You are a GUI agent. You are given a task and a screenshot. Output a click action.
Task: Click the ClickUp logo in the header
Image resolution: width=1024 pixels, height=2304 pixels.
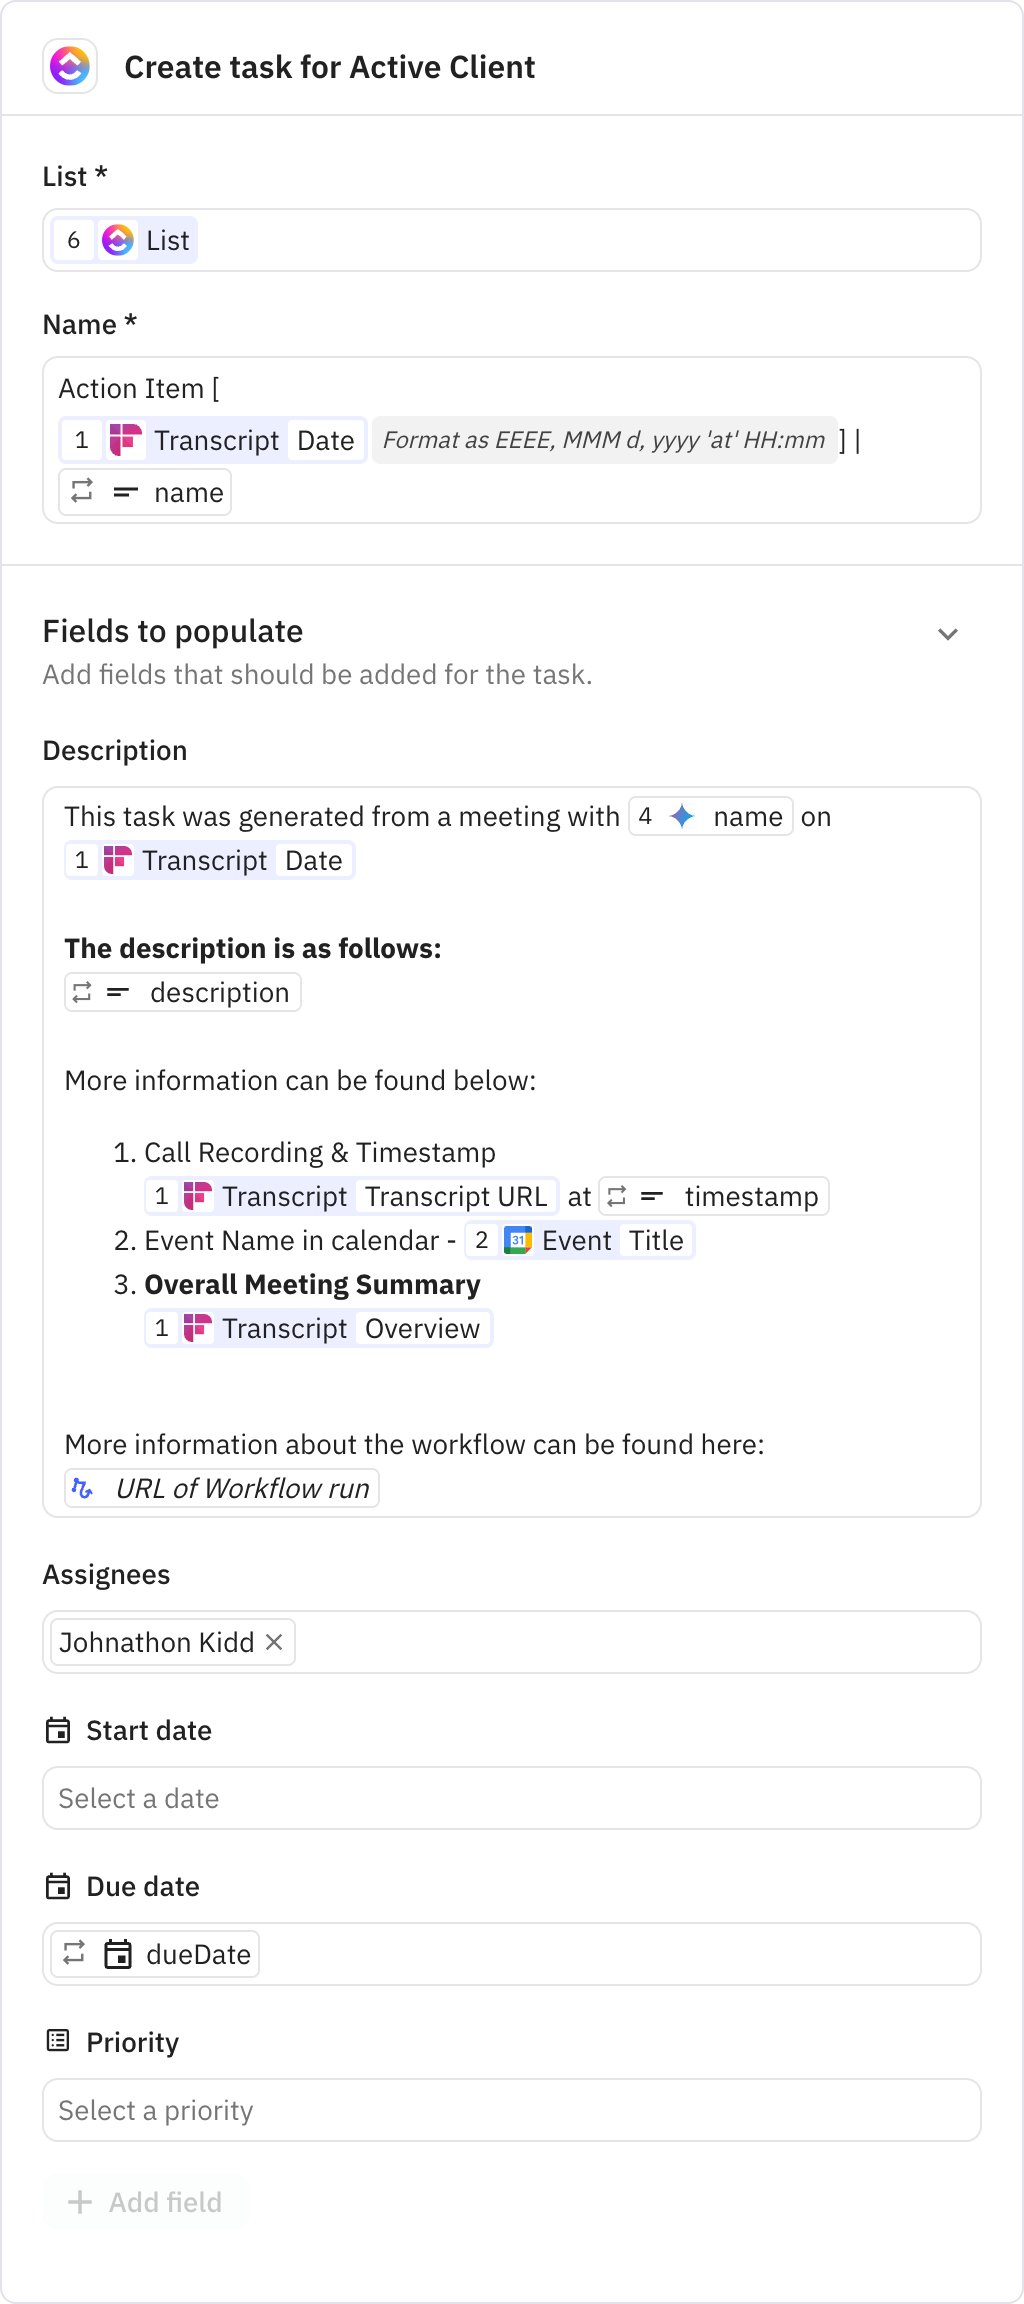click(69, 67)
